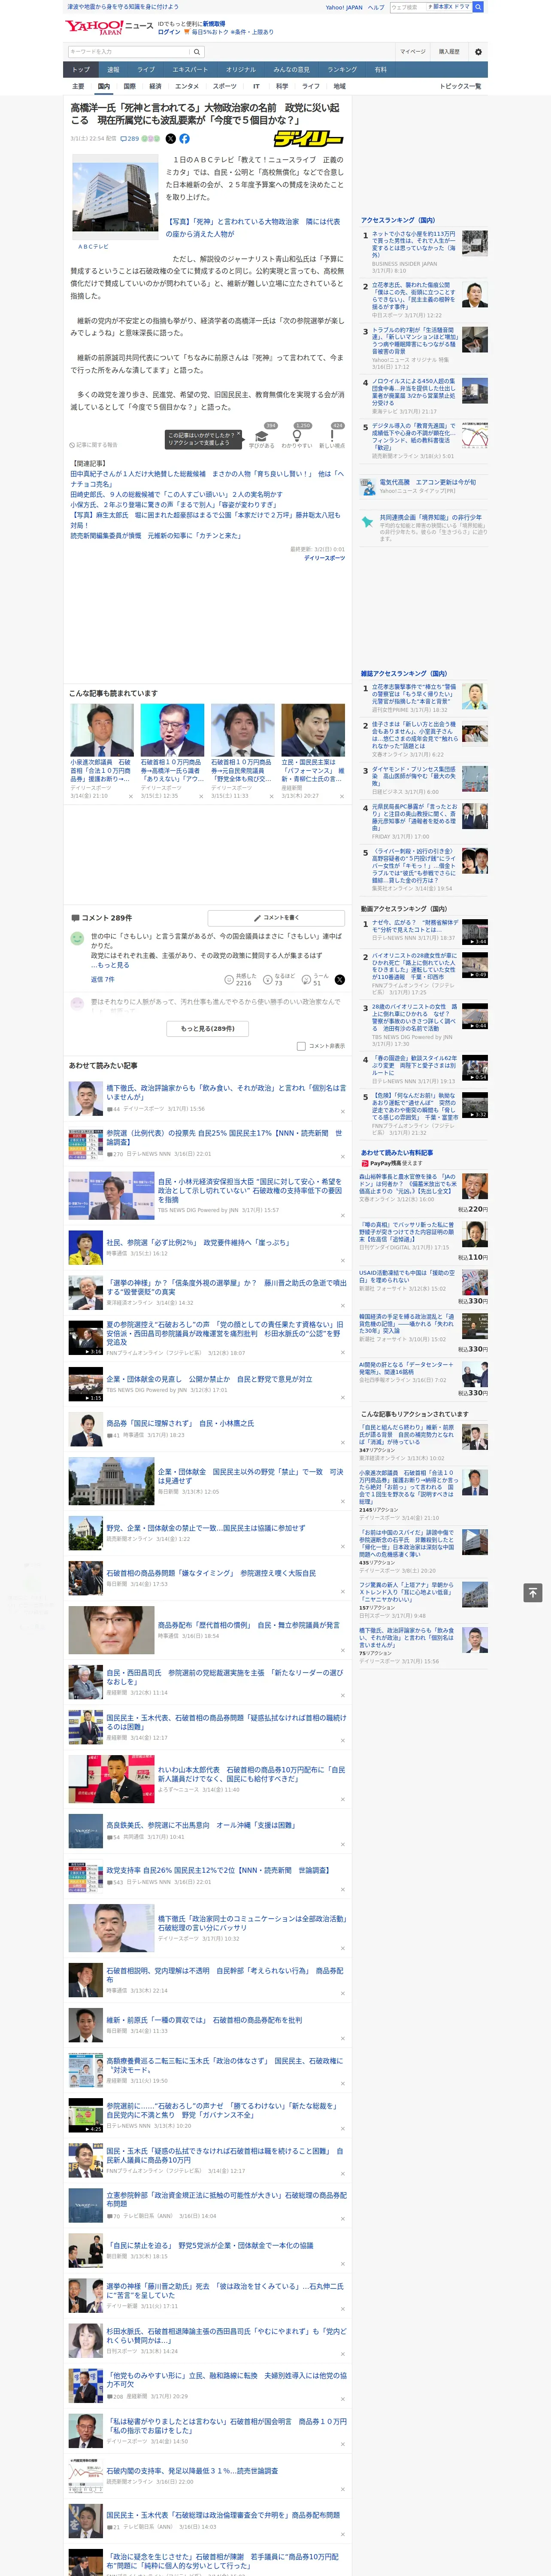Open settings via the gear icon

pyautogui.click(x=478, y=51)
